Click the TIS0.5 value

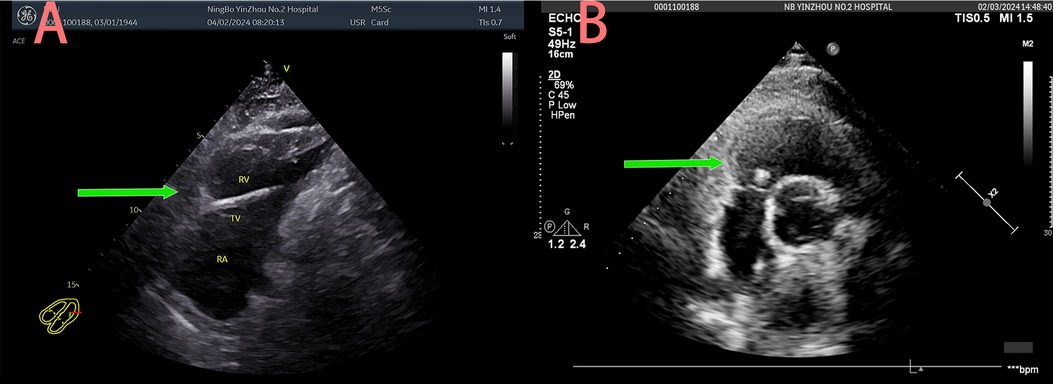coord(972,19)
